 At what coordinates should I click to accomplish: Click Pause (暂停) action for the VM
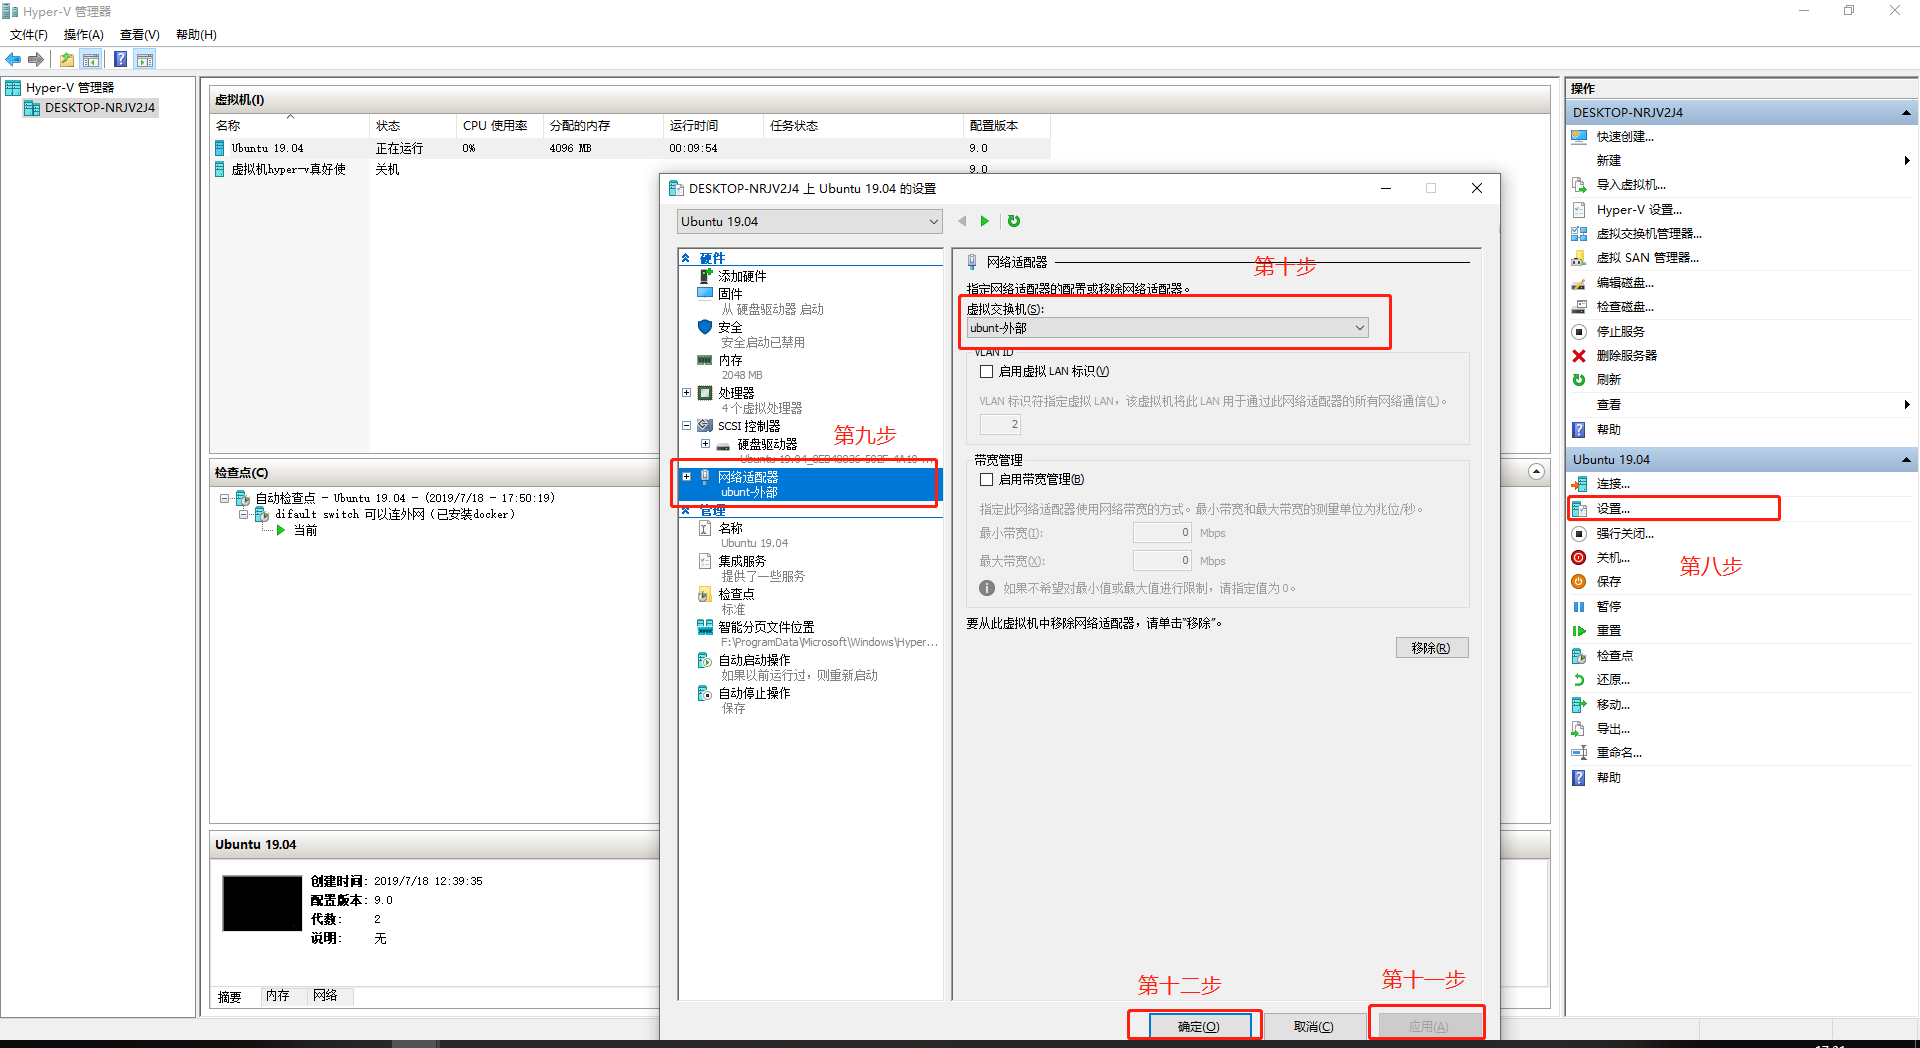1608,607
